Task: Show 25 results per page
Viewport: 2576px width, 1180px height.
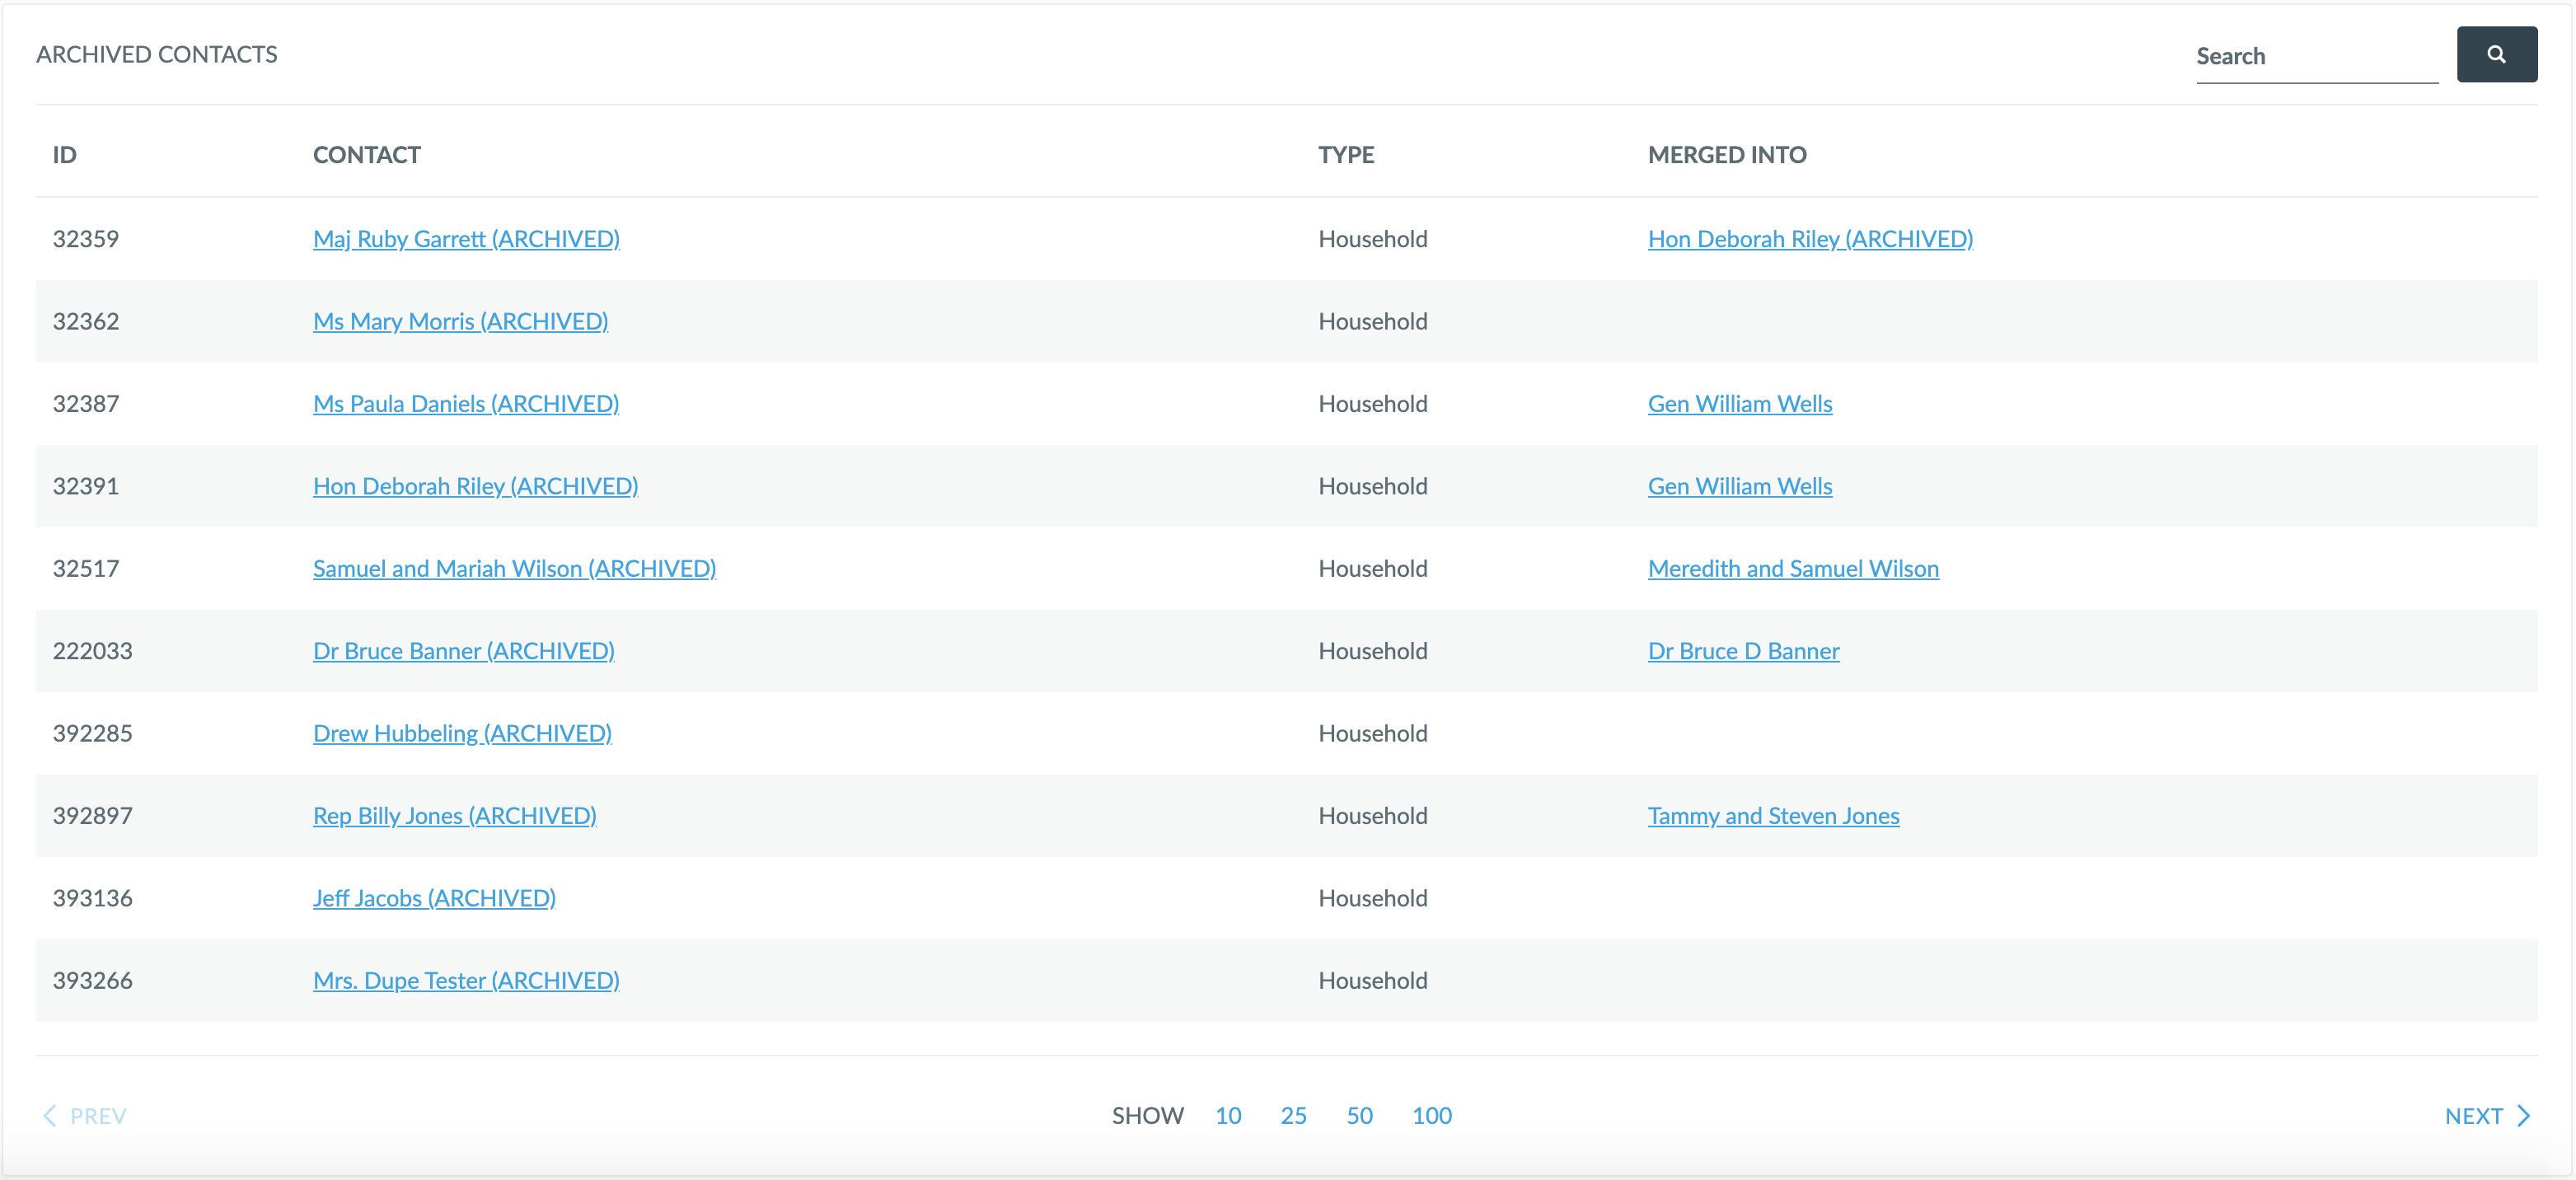Action: [x=1293, y=1116]
